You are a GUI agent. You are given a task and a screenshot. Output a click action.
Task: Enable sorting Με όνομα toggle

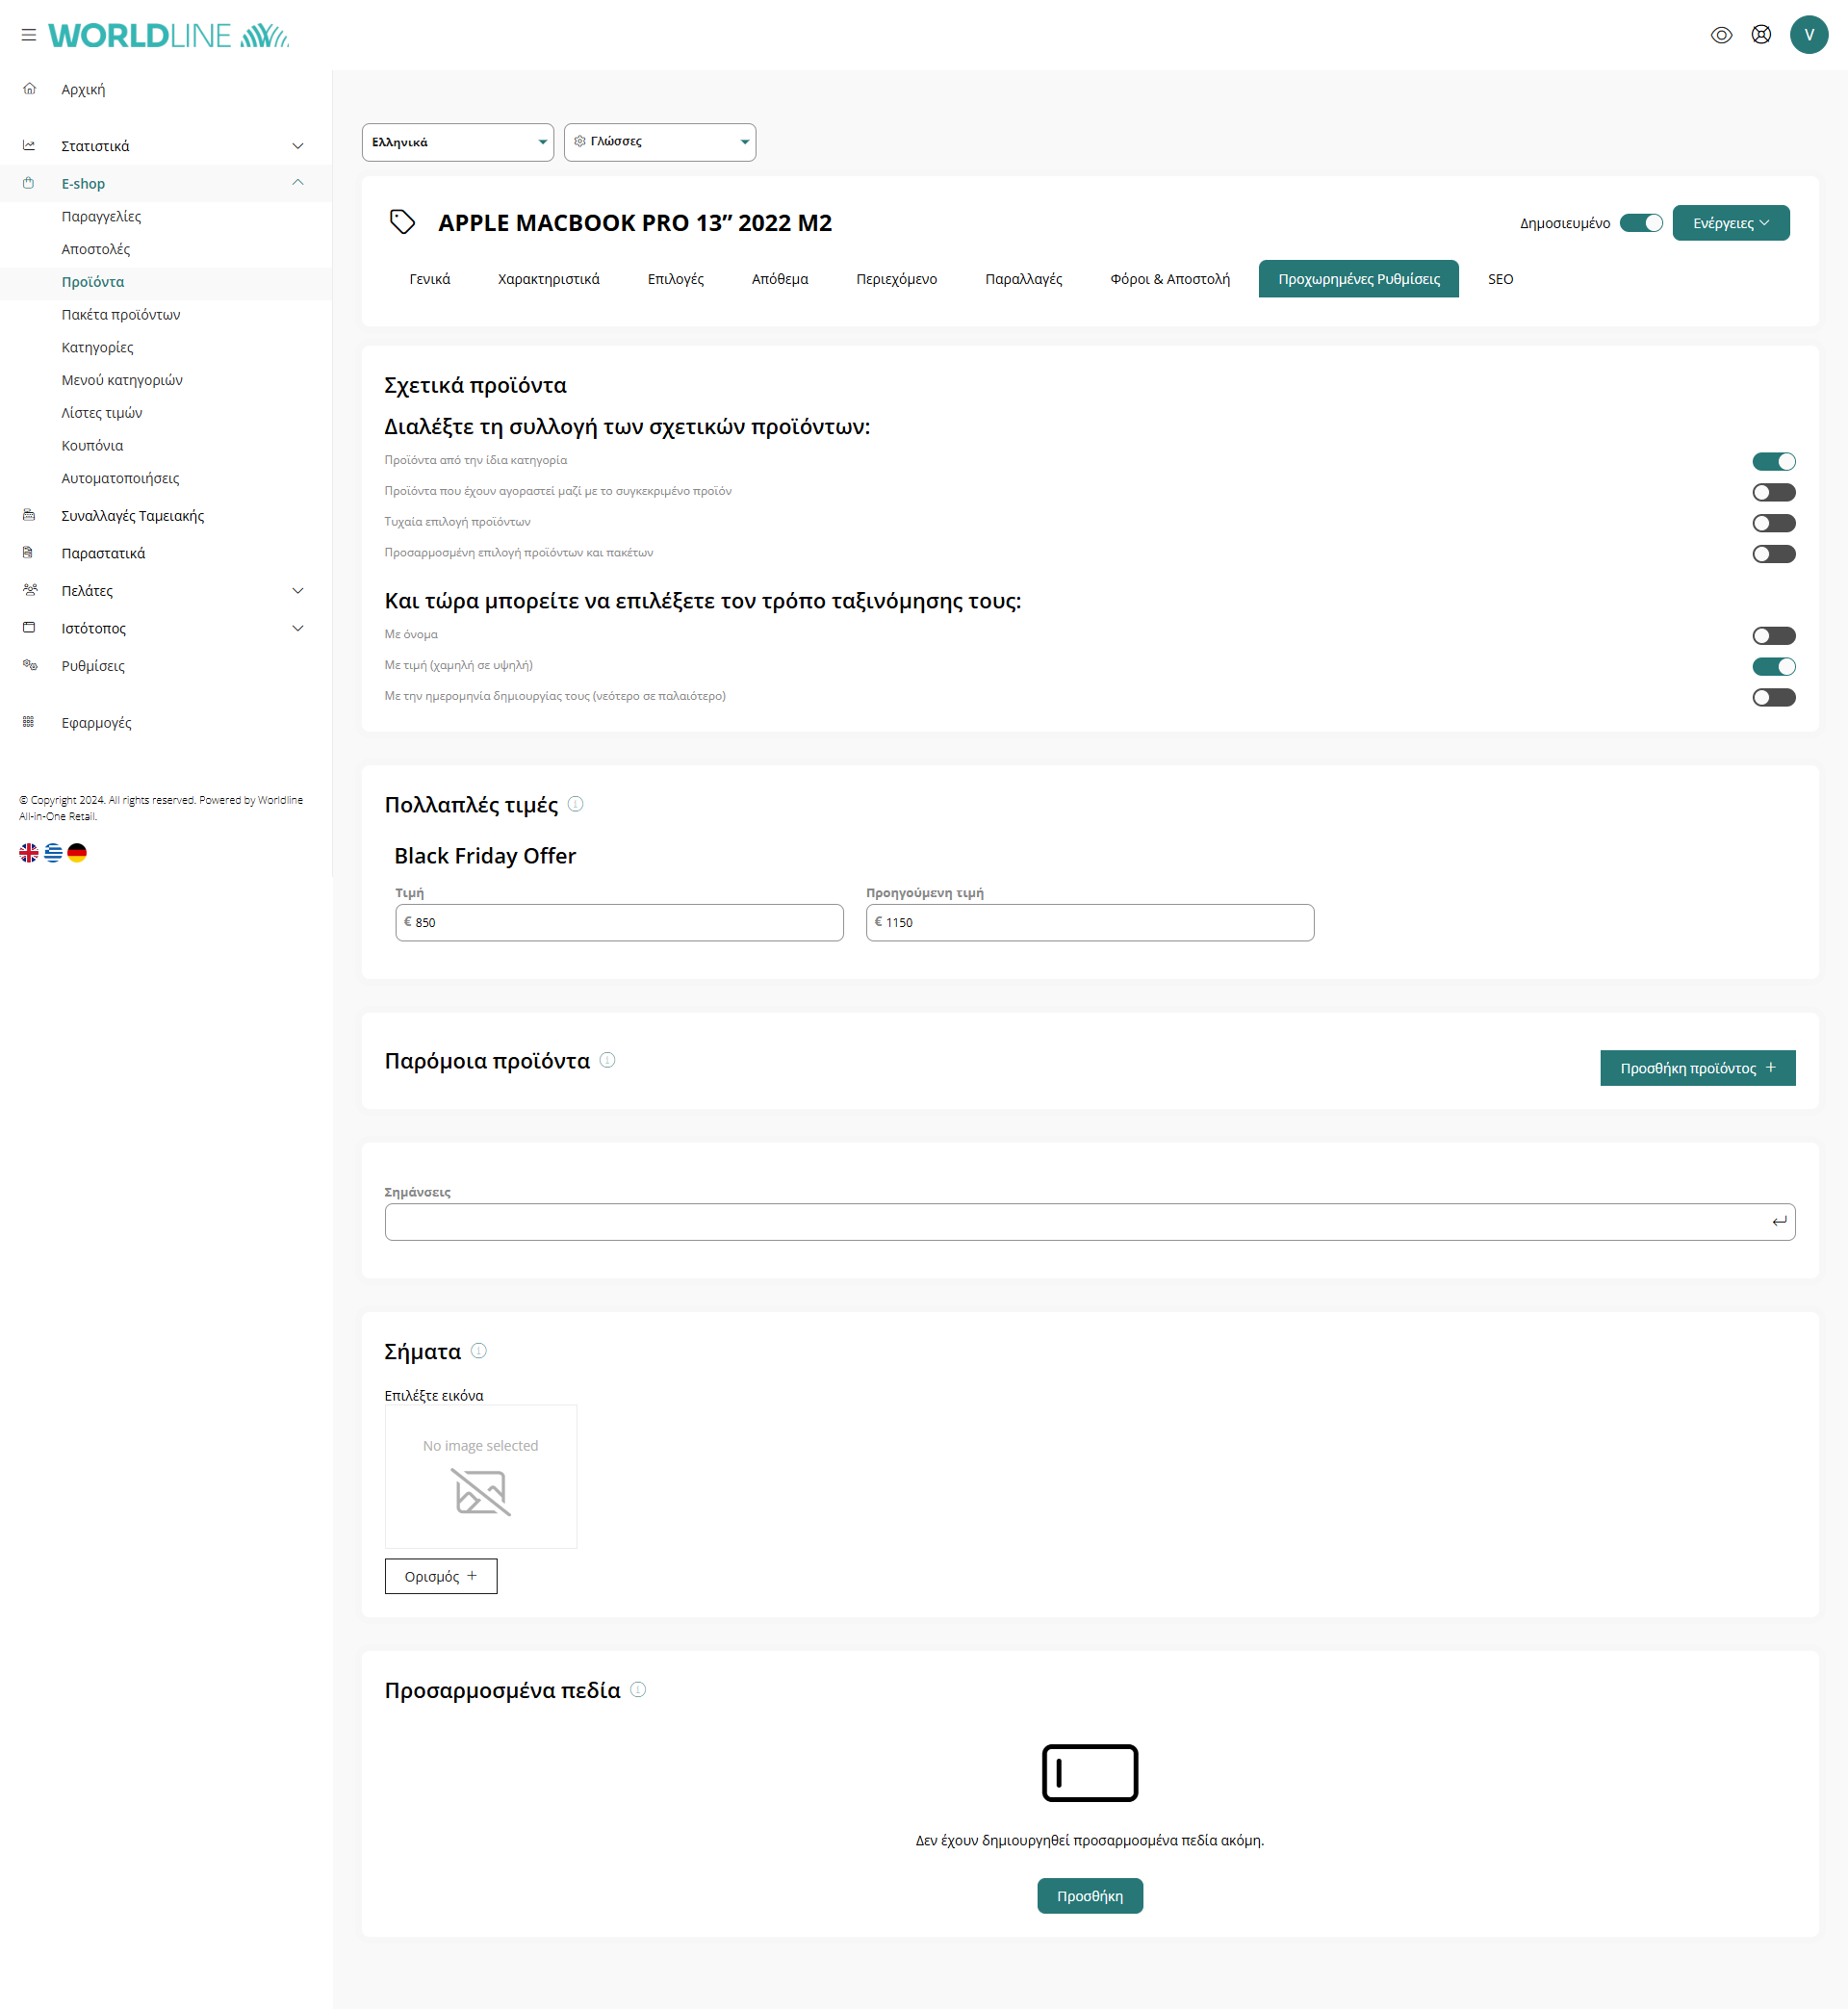[1773, 636]
